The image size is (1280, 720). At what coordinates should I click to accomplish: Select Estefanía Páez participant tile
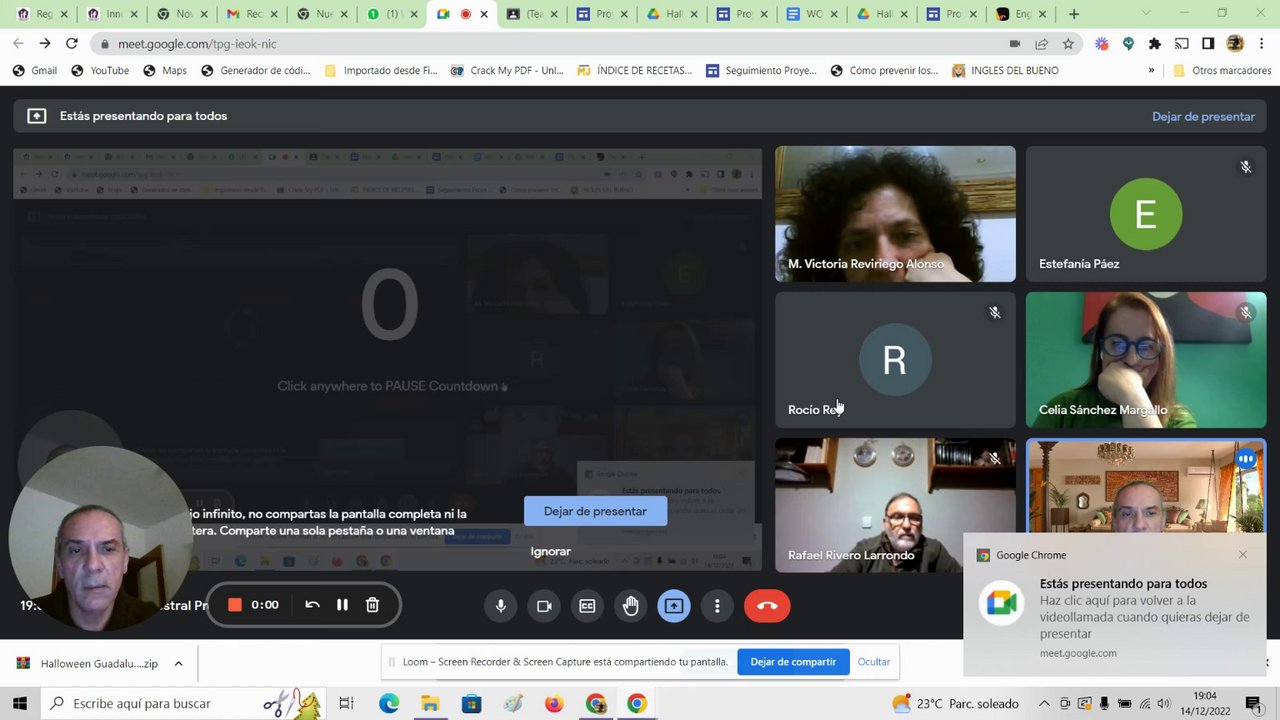point(1146,214)
